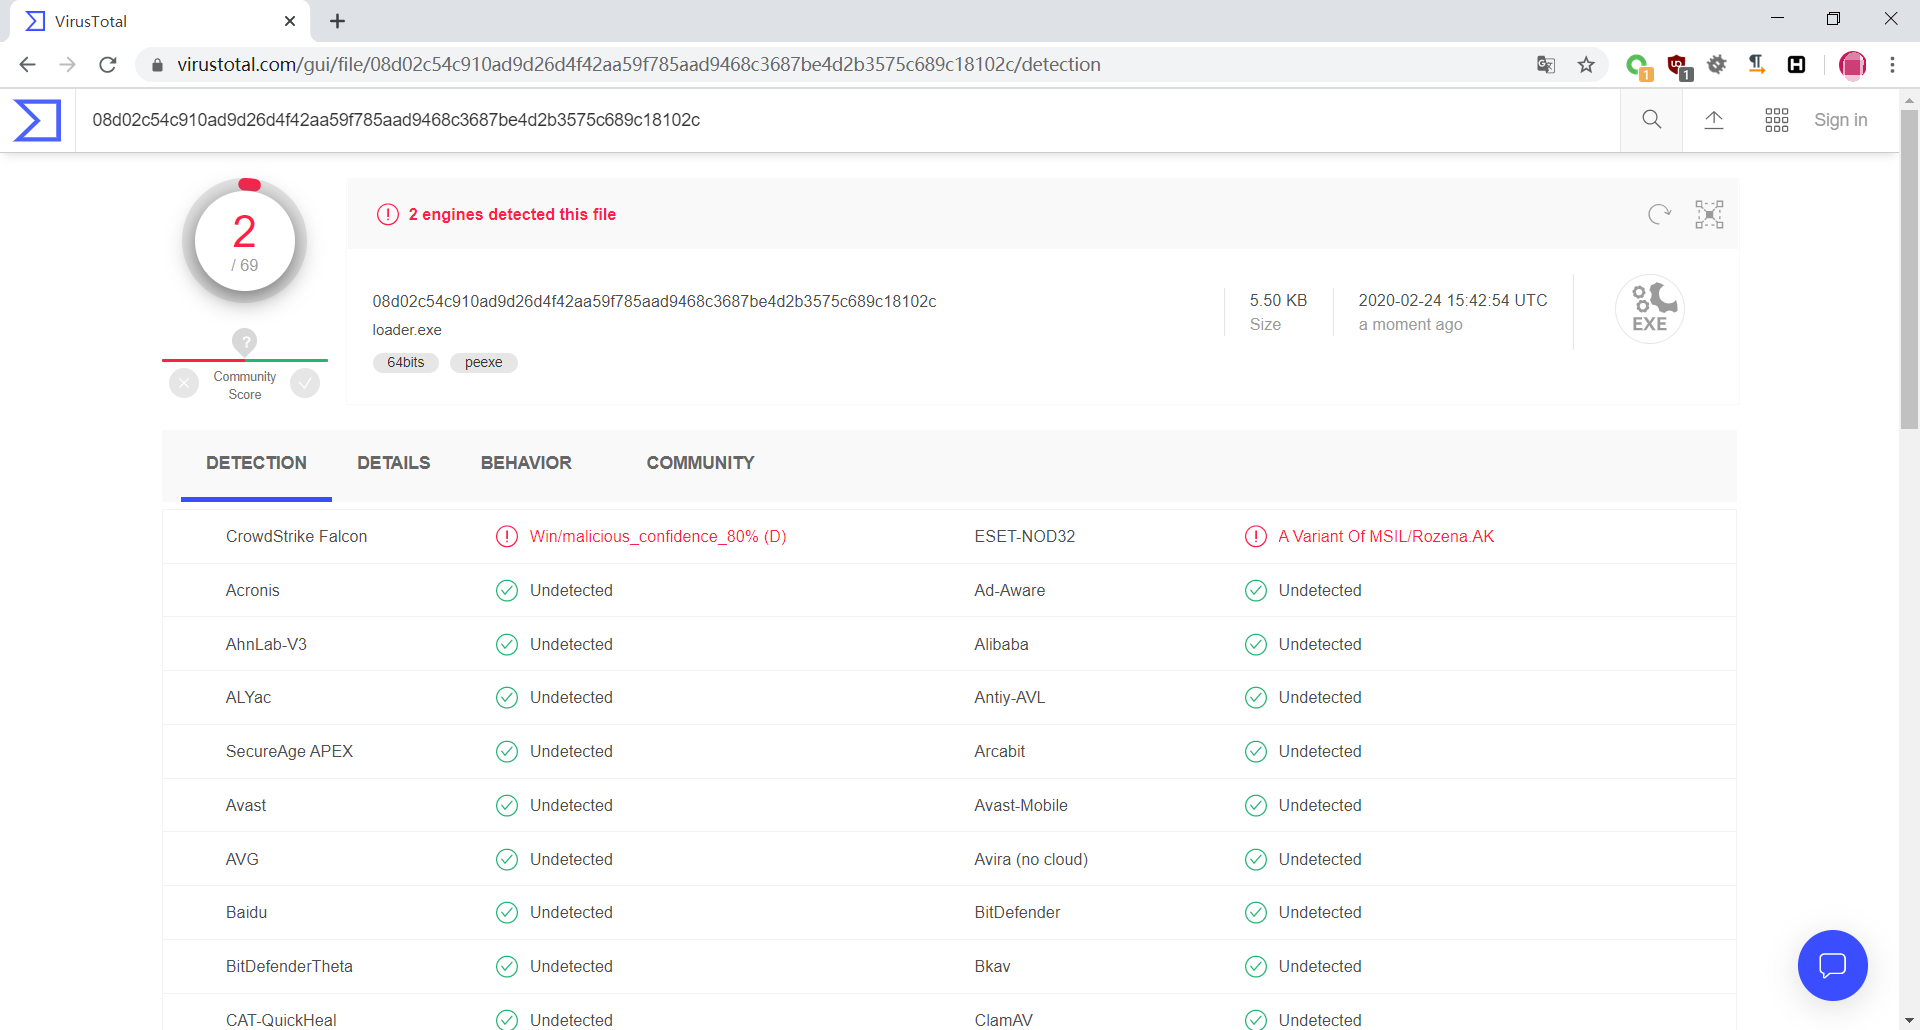Click the 2020-02-24 15:42:54 UTC timestamp
The height and width of the screenshot is (1030, 1920).
(1453, 301)
